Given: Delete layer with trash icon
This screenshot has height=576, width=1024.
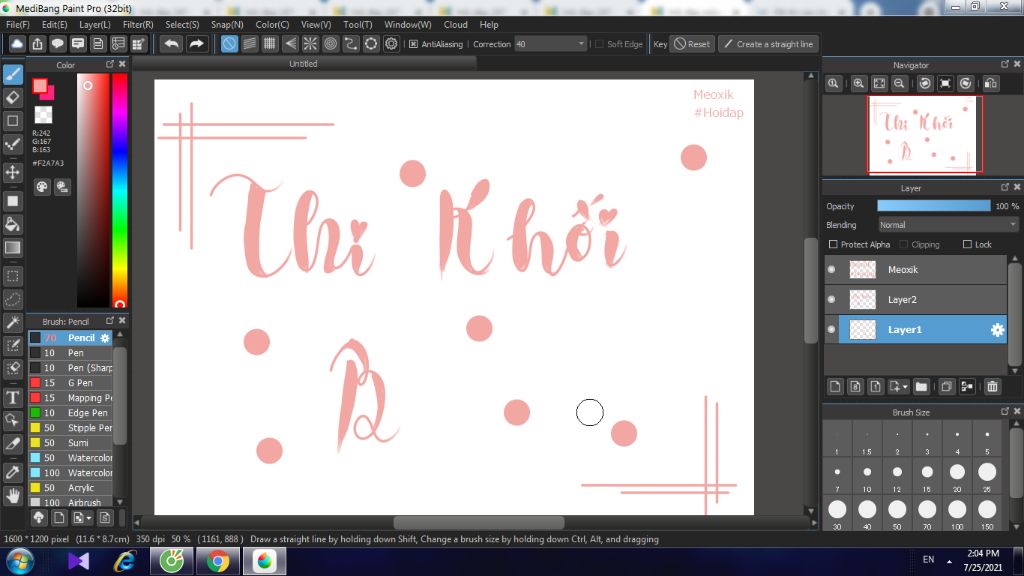Looking at the screenshot, I should [x=993, y=387].
